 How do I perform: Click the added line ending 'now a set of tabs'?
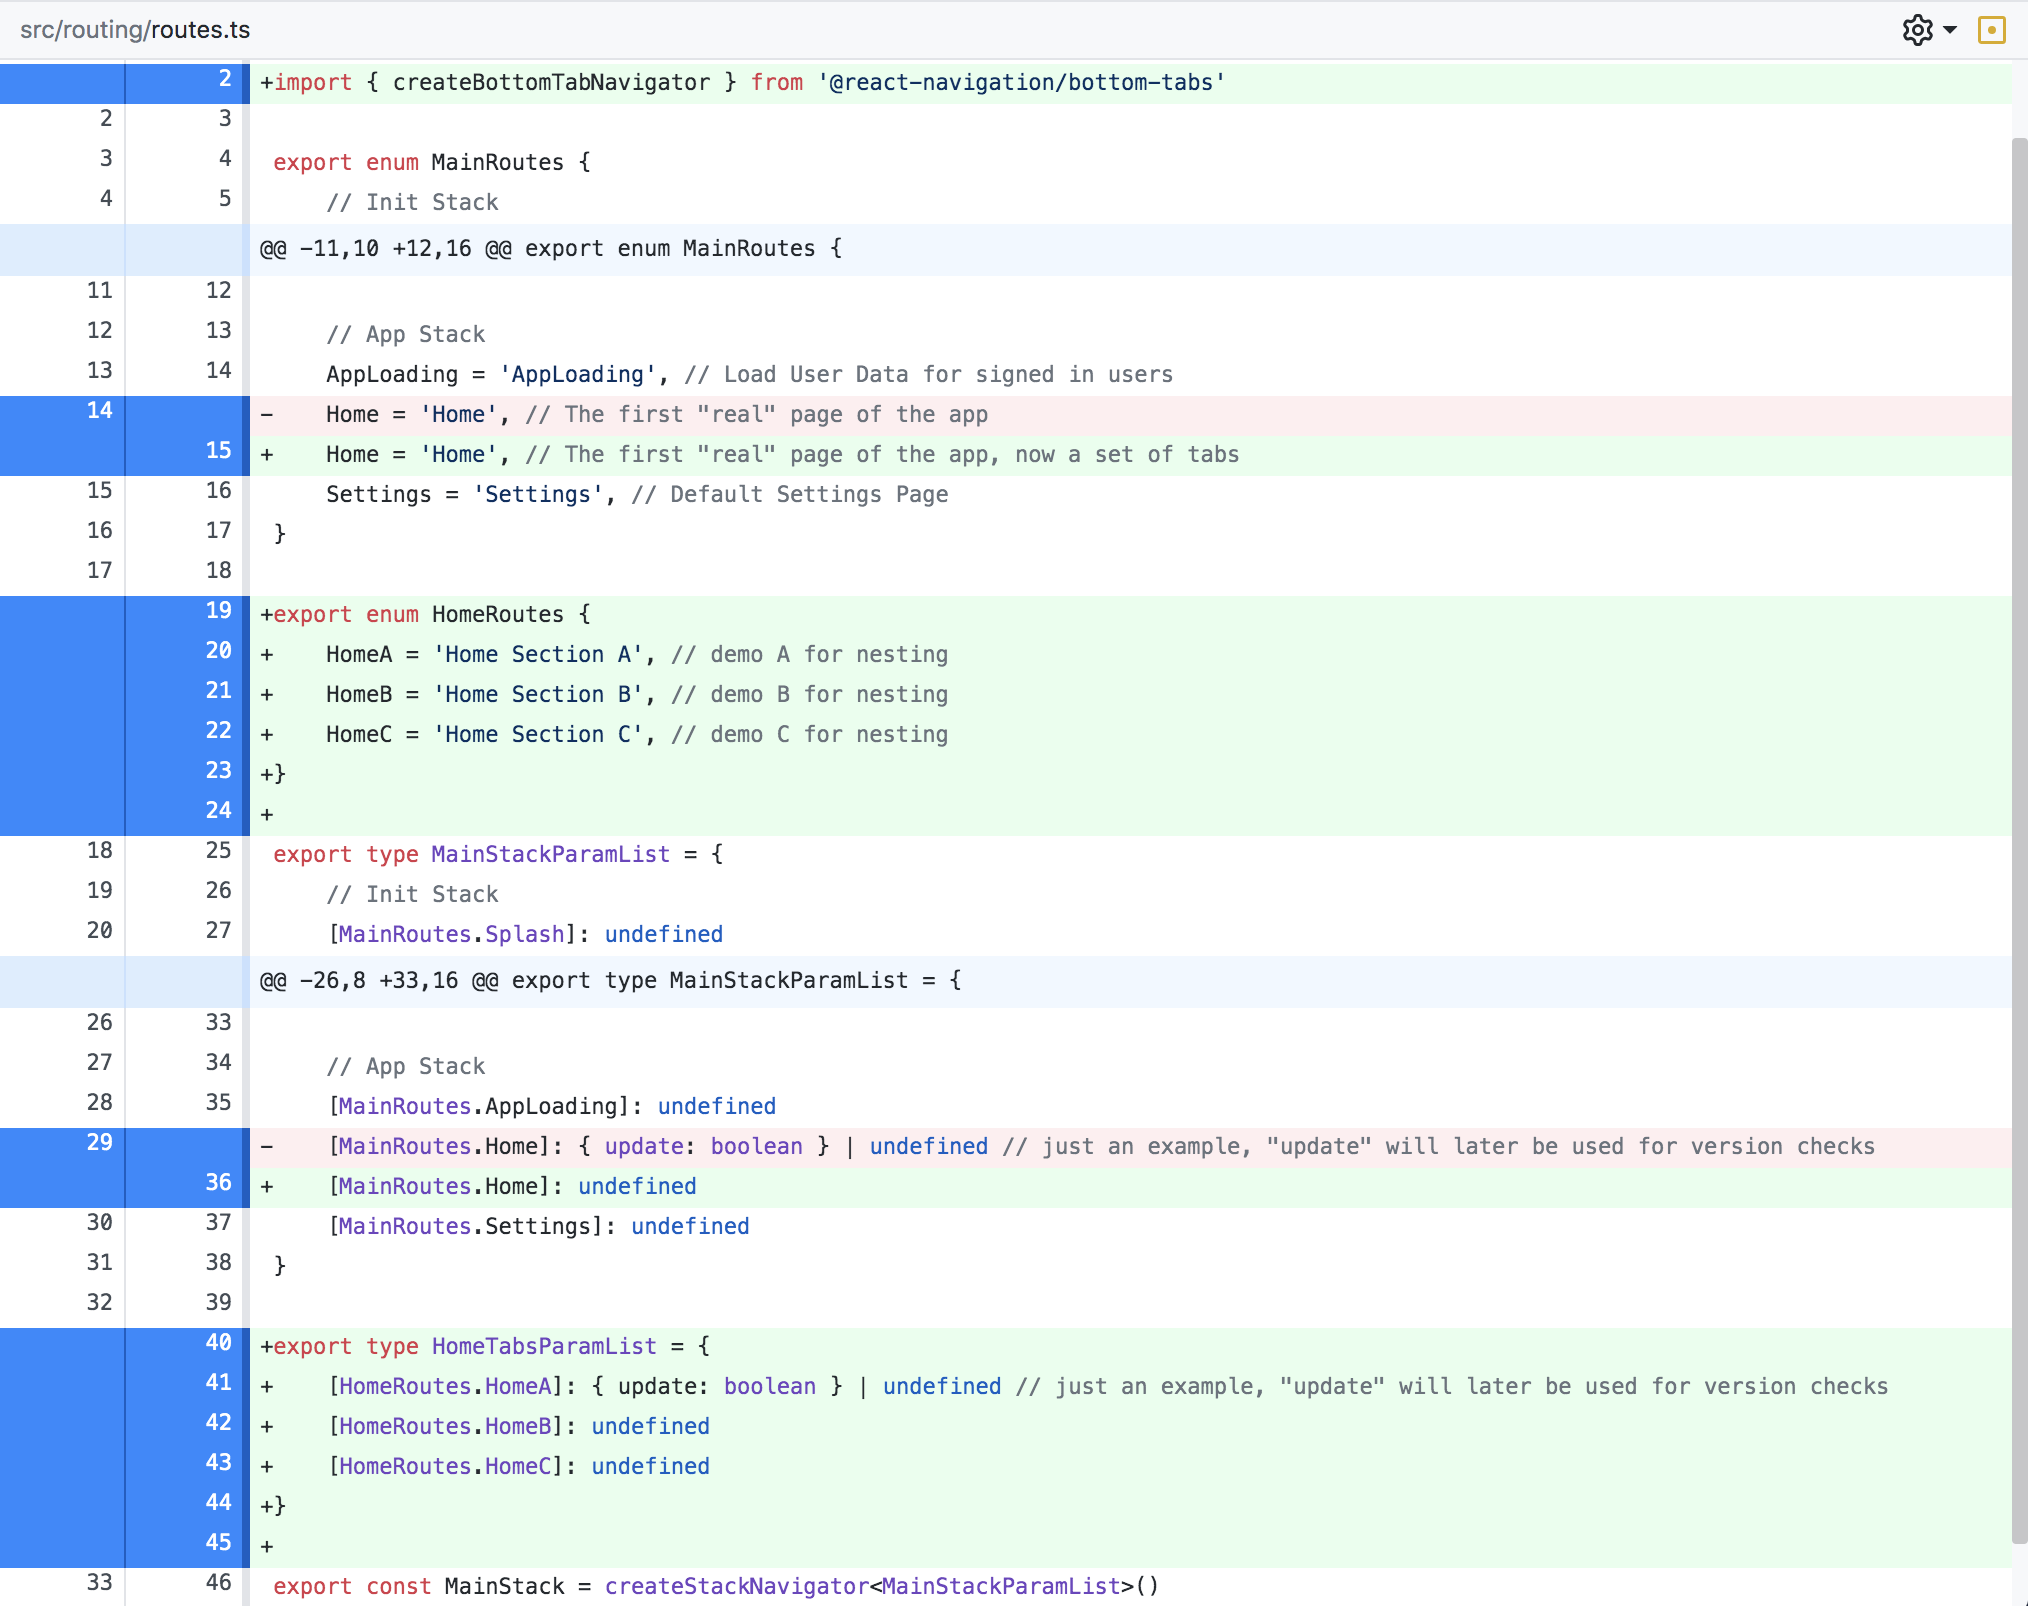pyautogui.click(x=1130, y=455)
